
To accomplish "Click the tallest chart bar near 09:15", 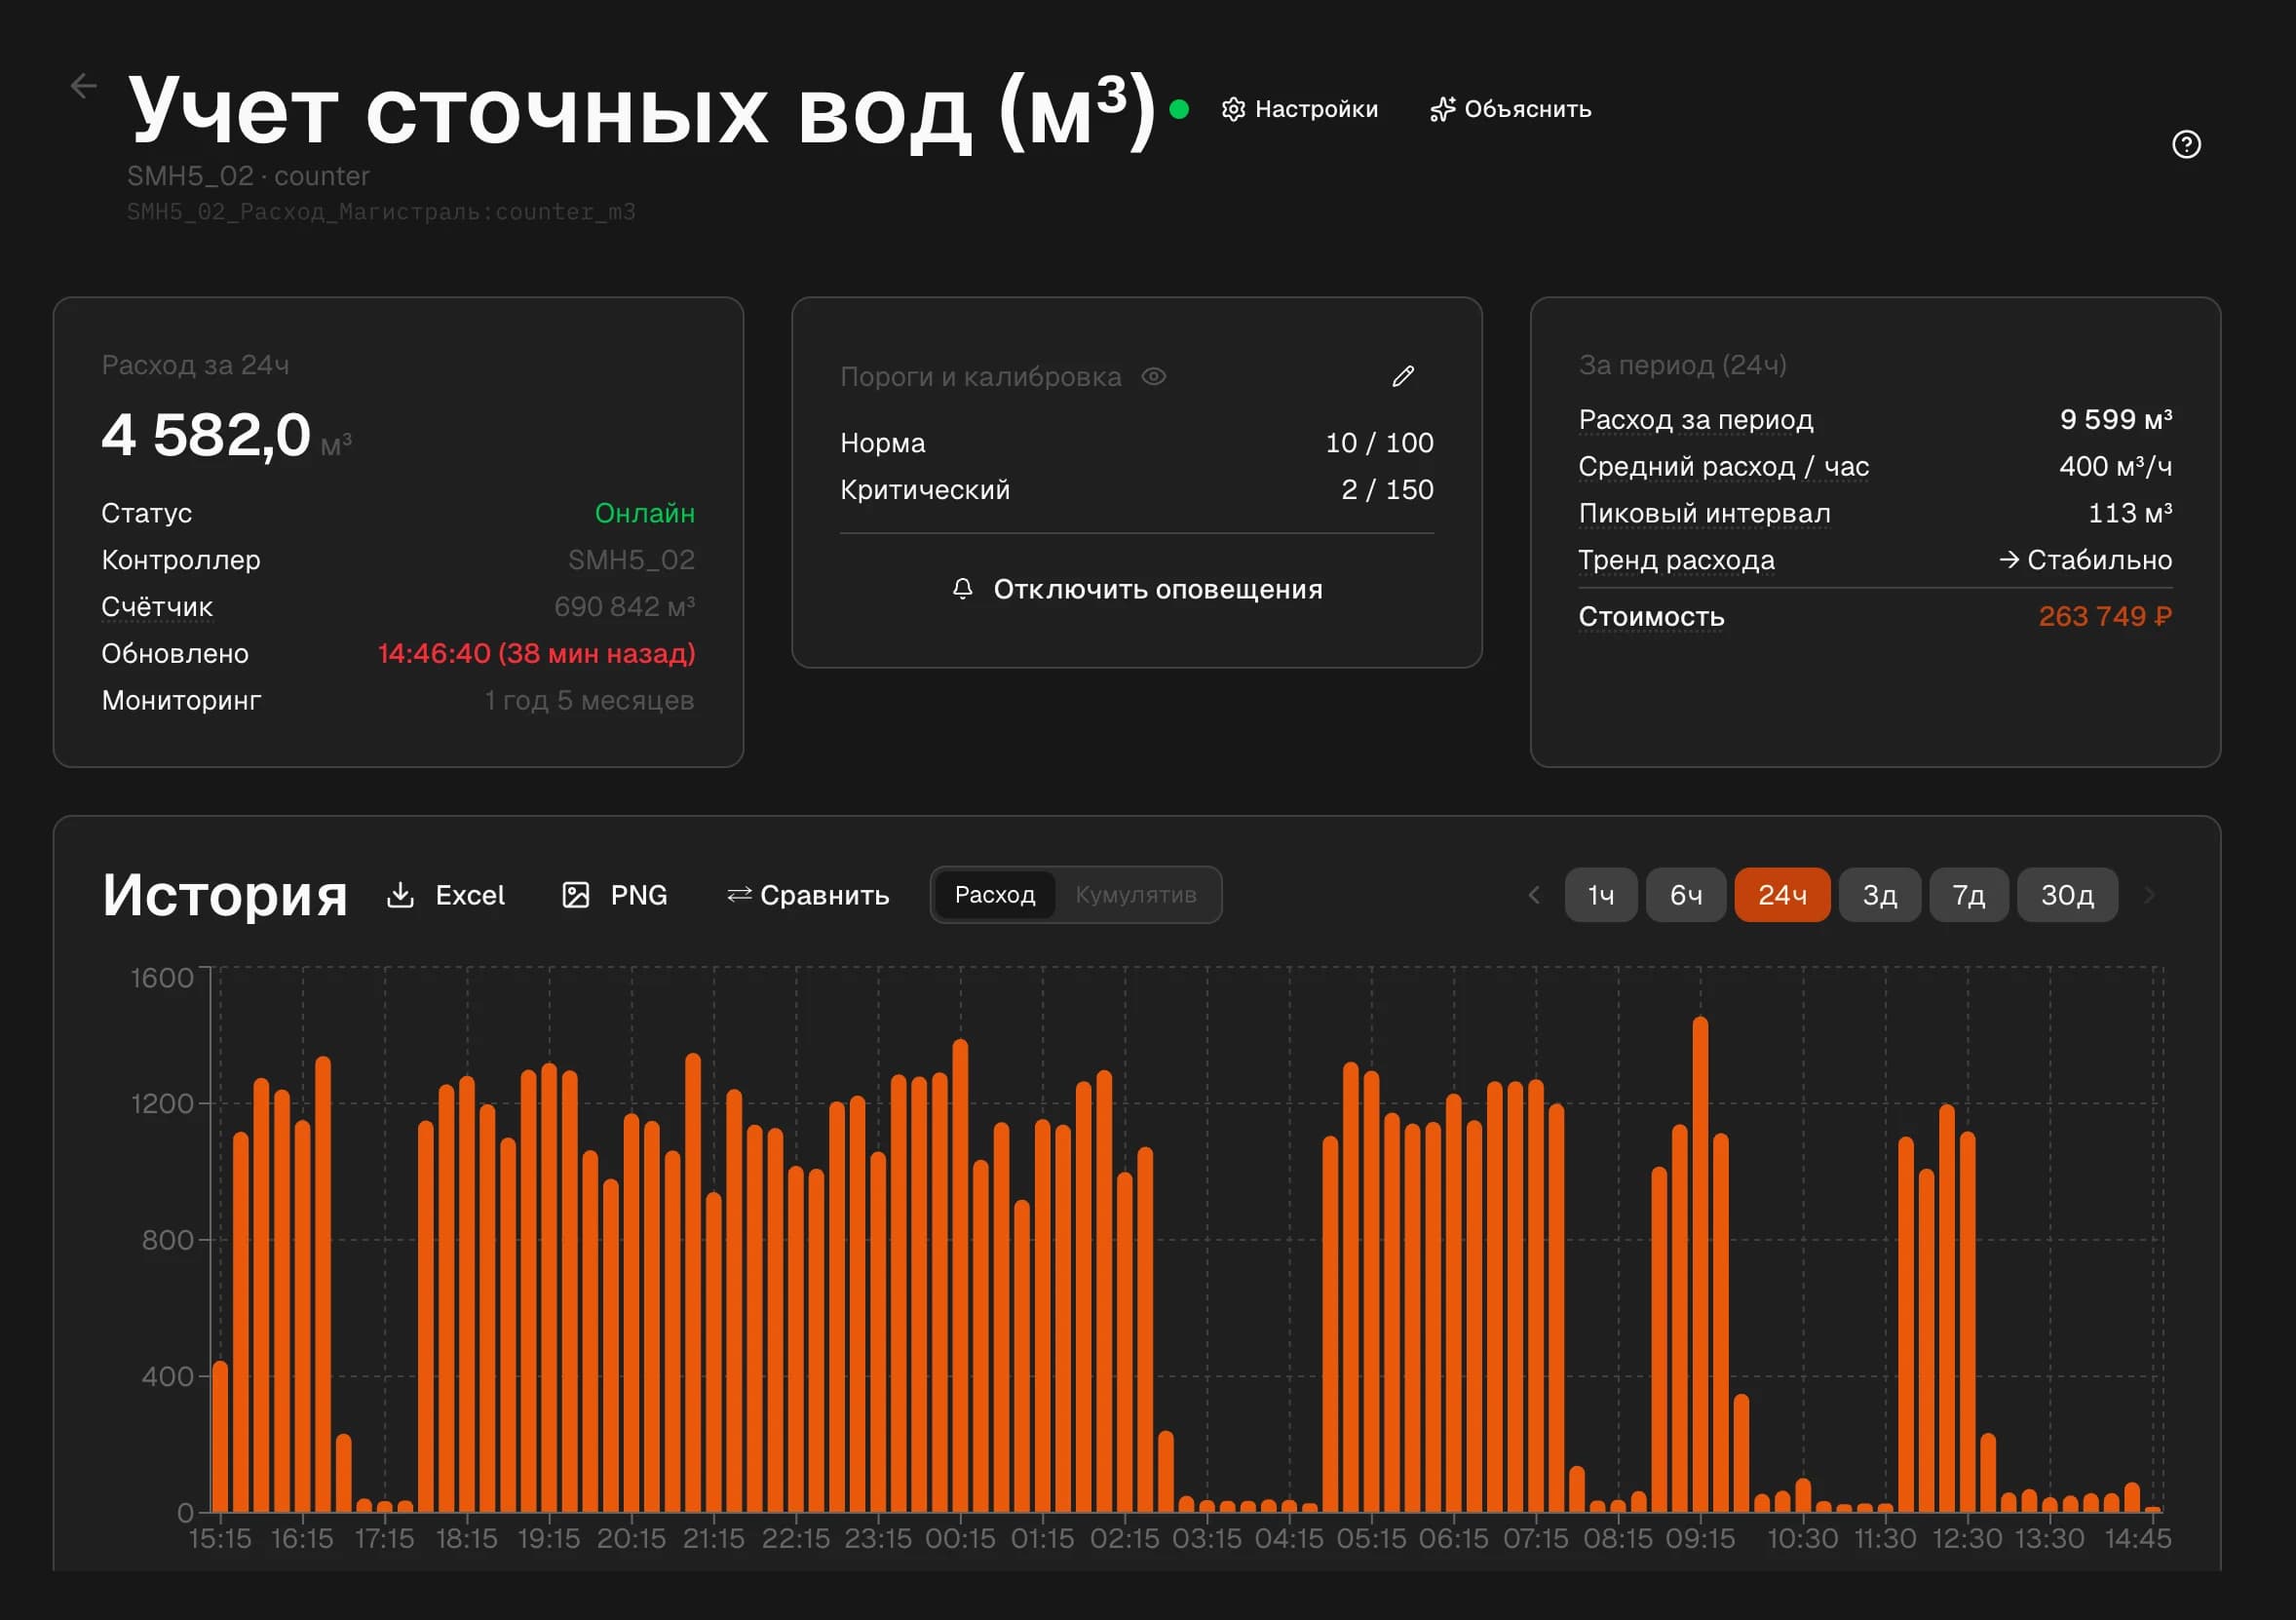I will 1700,1264.
